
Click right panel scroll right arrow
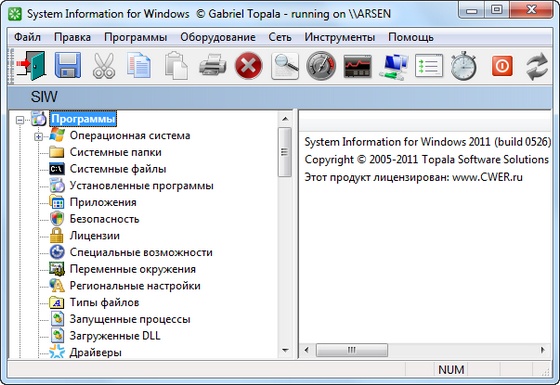tap(543, 350)
